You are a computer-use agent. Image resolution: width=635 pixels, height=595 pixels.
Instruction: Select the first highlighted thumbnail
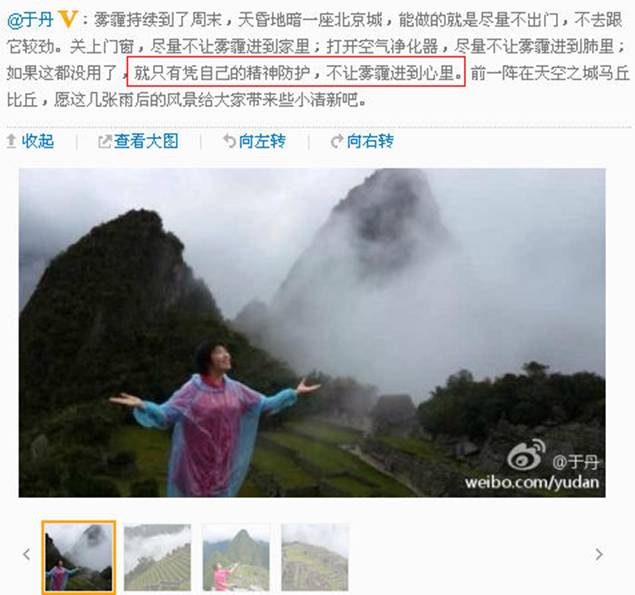(79, 557)
